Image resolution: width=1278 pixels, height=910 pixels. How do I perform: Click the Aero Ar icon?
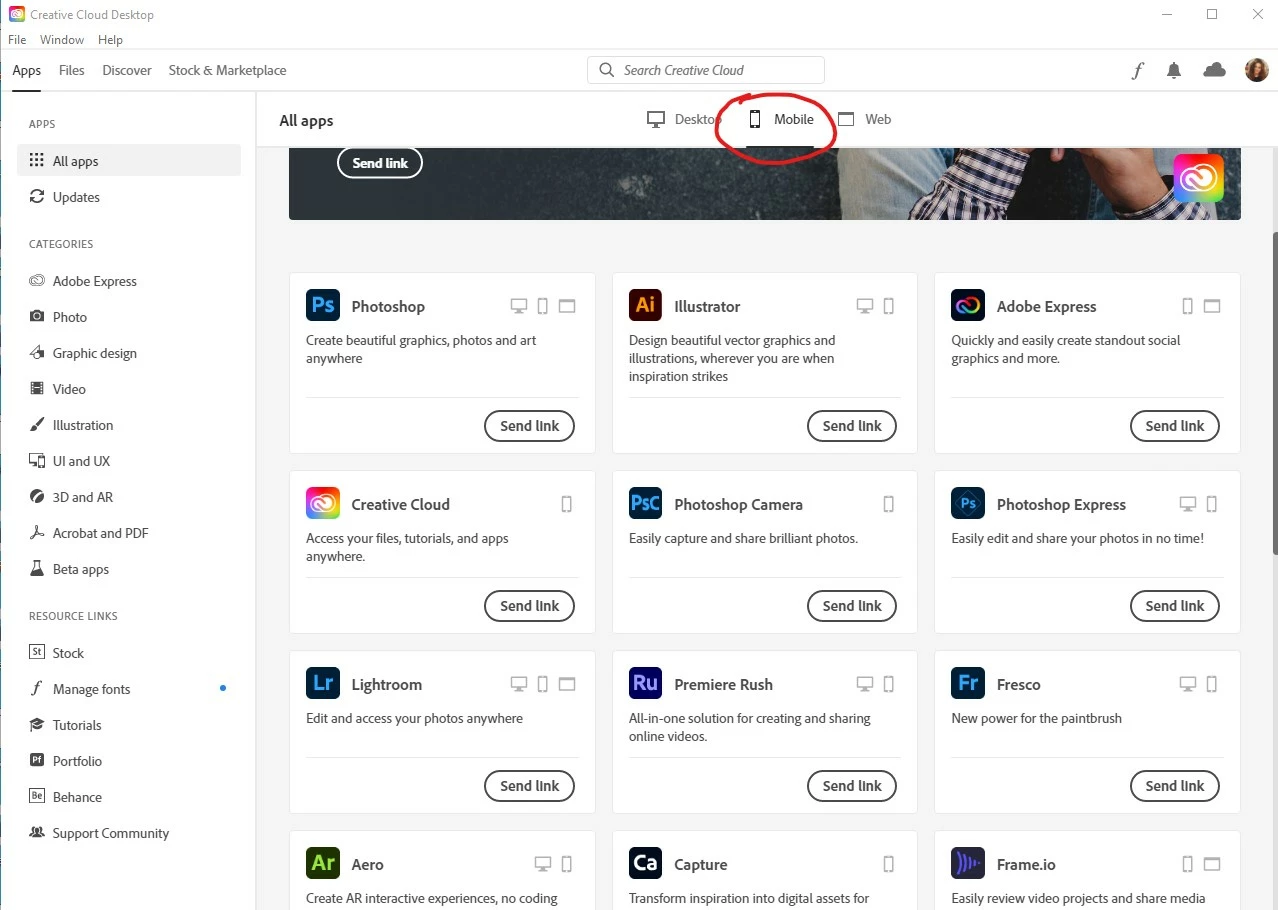(323, 863)
